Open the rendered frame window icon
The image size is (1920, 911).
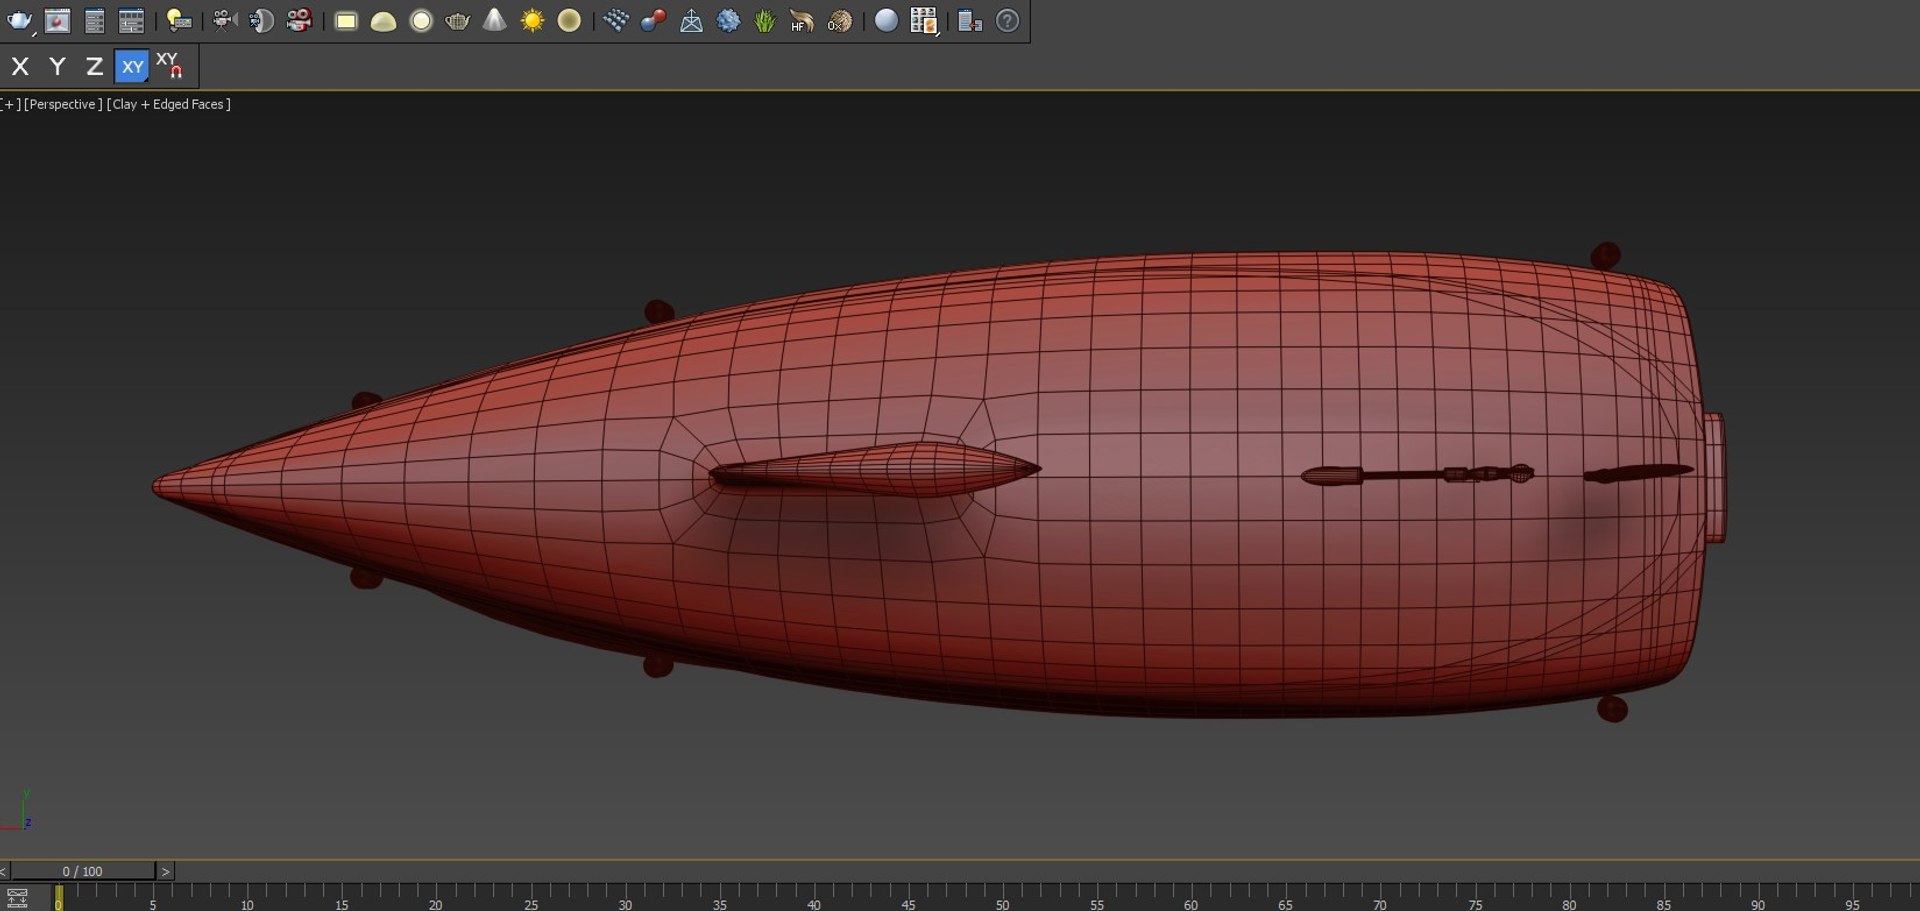[58, 21]
